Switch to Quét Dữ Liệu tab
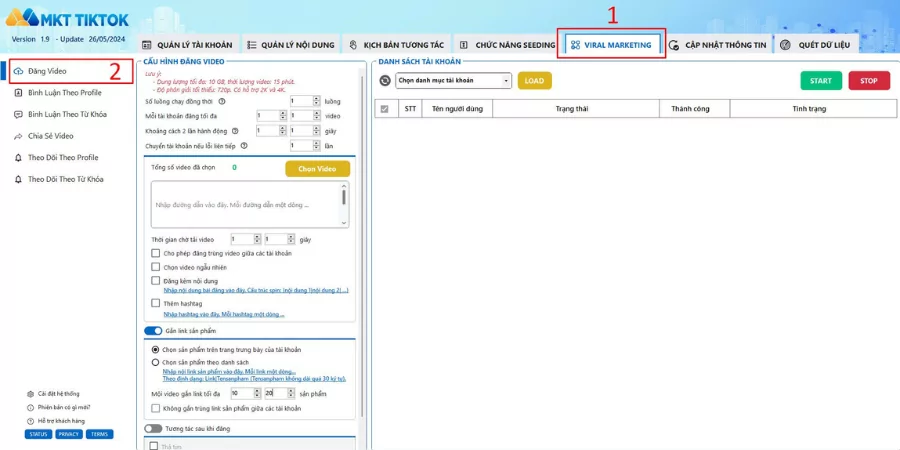This screenshot has width=900, height=450. click(x=817, y=45)
